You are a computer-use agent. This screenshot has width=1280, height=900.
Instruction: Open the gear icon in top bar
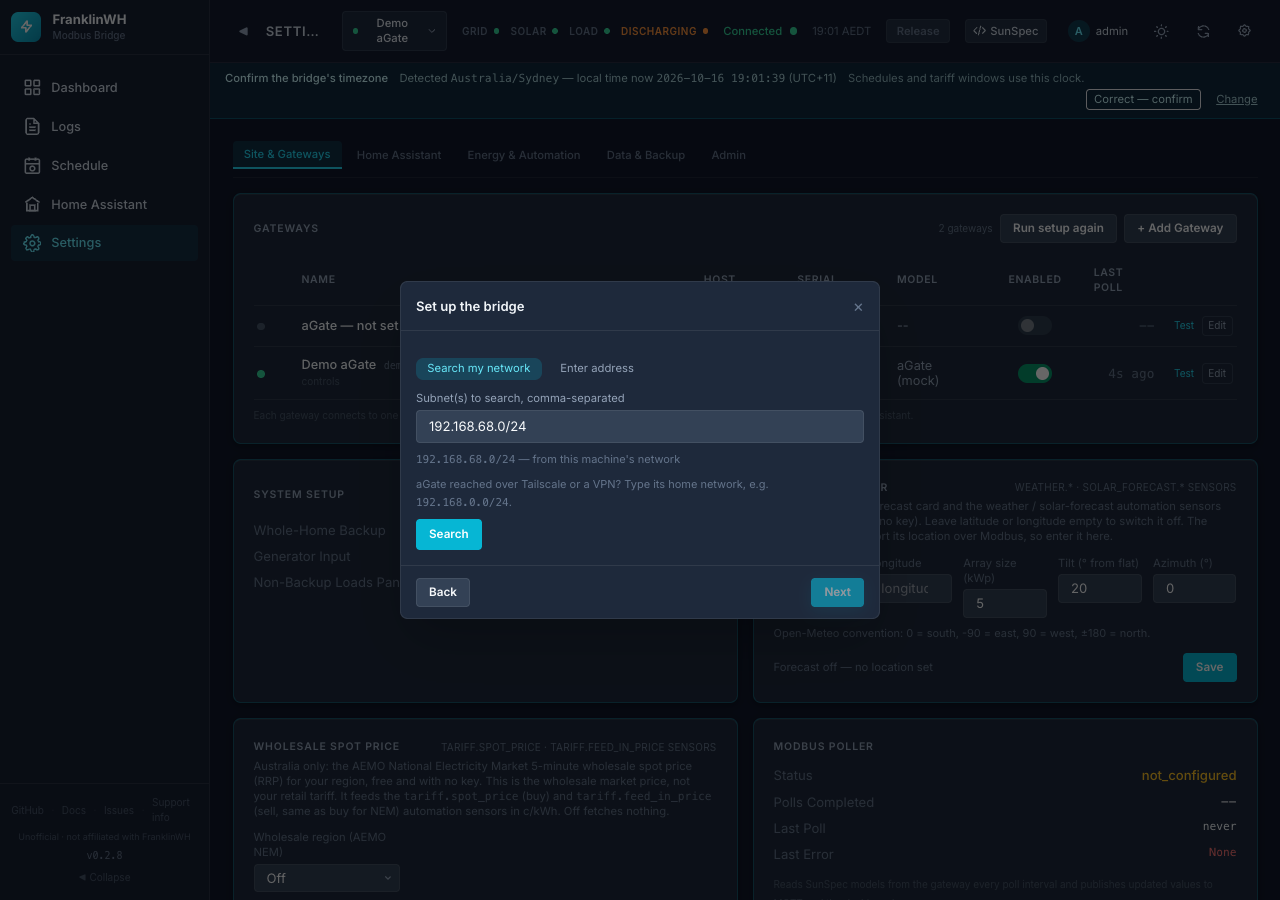tap(1245, 31)
